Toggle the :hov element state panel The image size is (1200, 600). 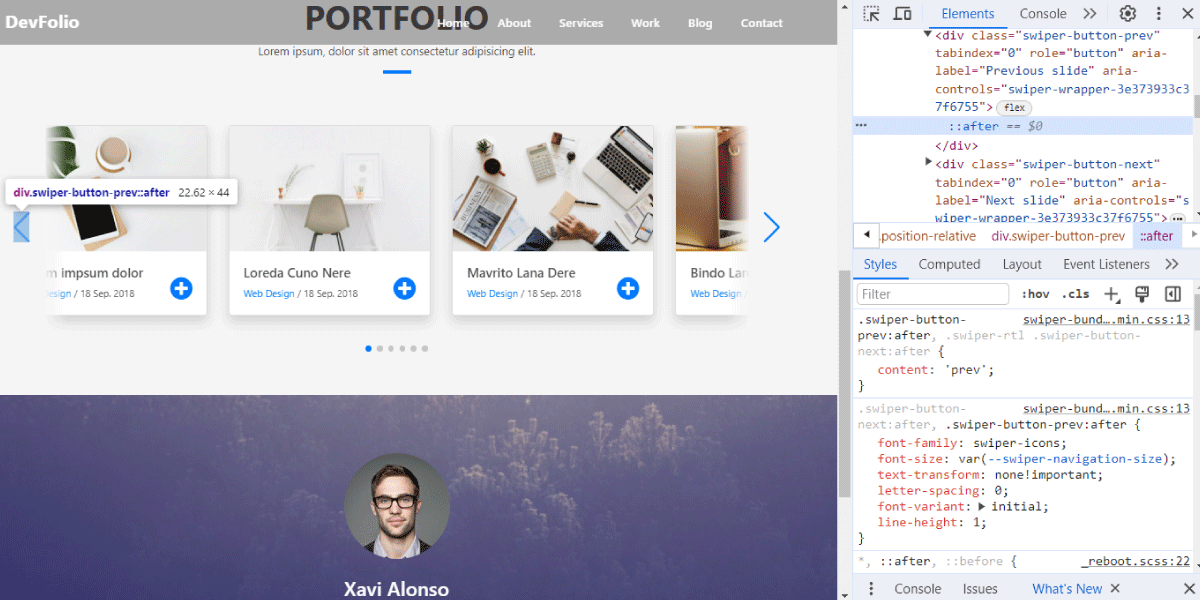click(1036, 294)
